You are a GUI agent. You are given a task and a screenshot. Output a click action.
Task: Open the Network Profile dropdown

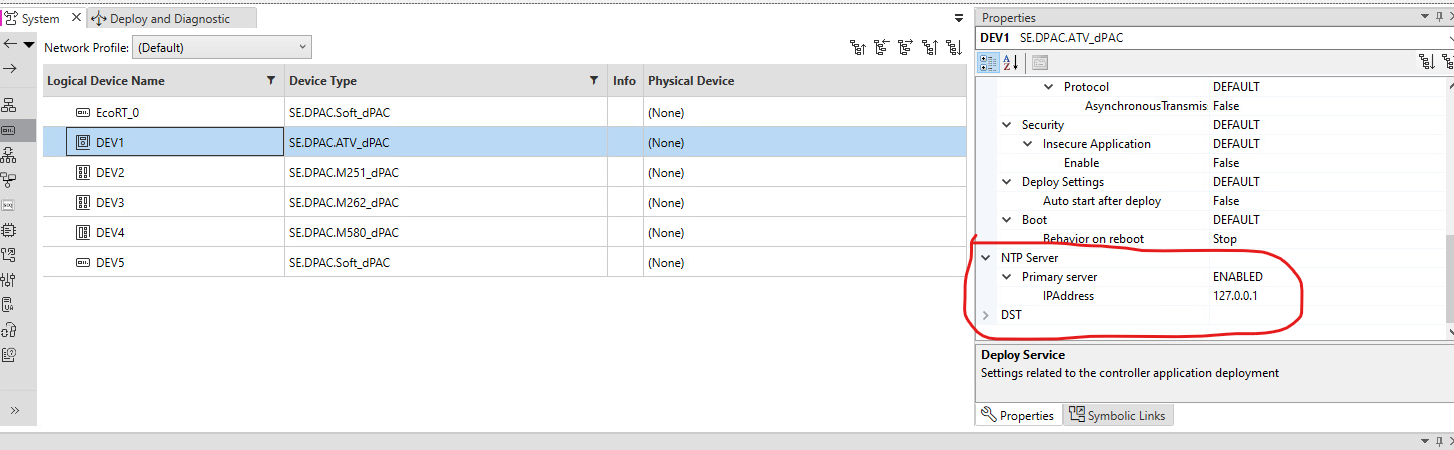[x=222, y=47]
